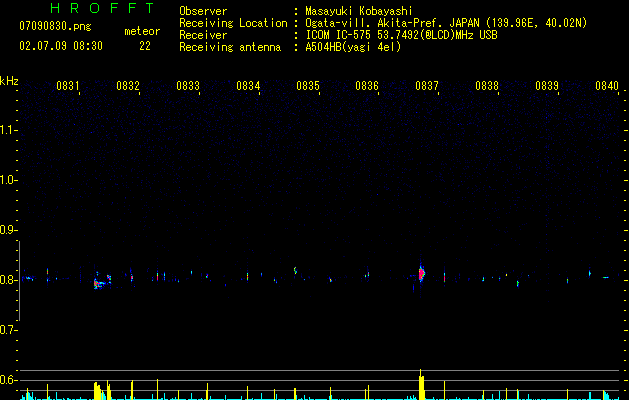Viewport: 629px width, 400px height.
Task: Click the 0.7 frequency axis label
Action: pos(8,330)
